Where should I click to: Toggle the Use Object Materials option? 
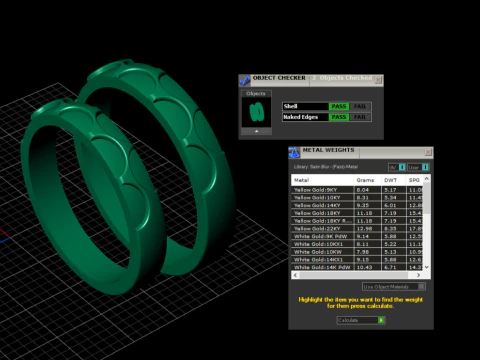click(x=394, y=287)
